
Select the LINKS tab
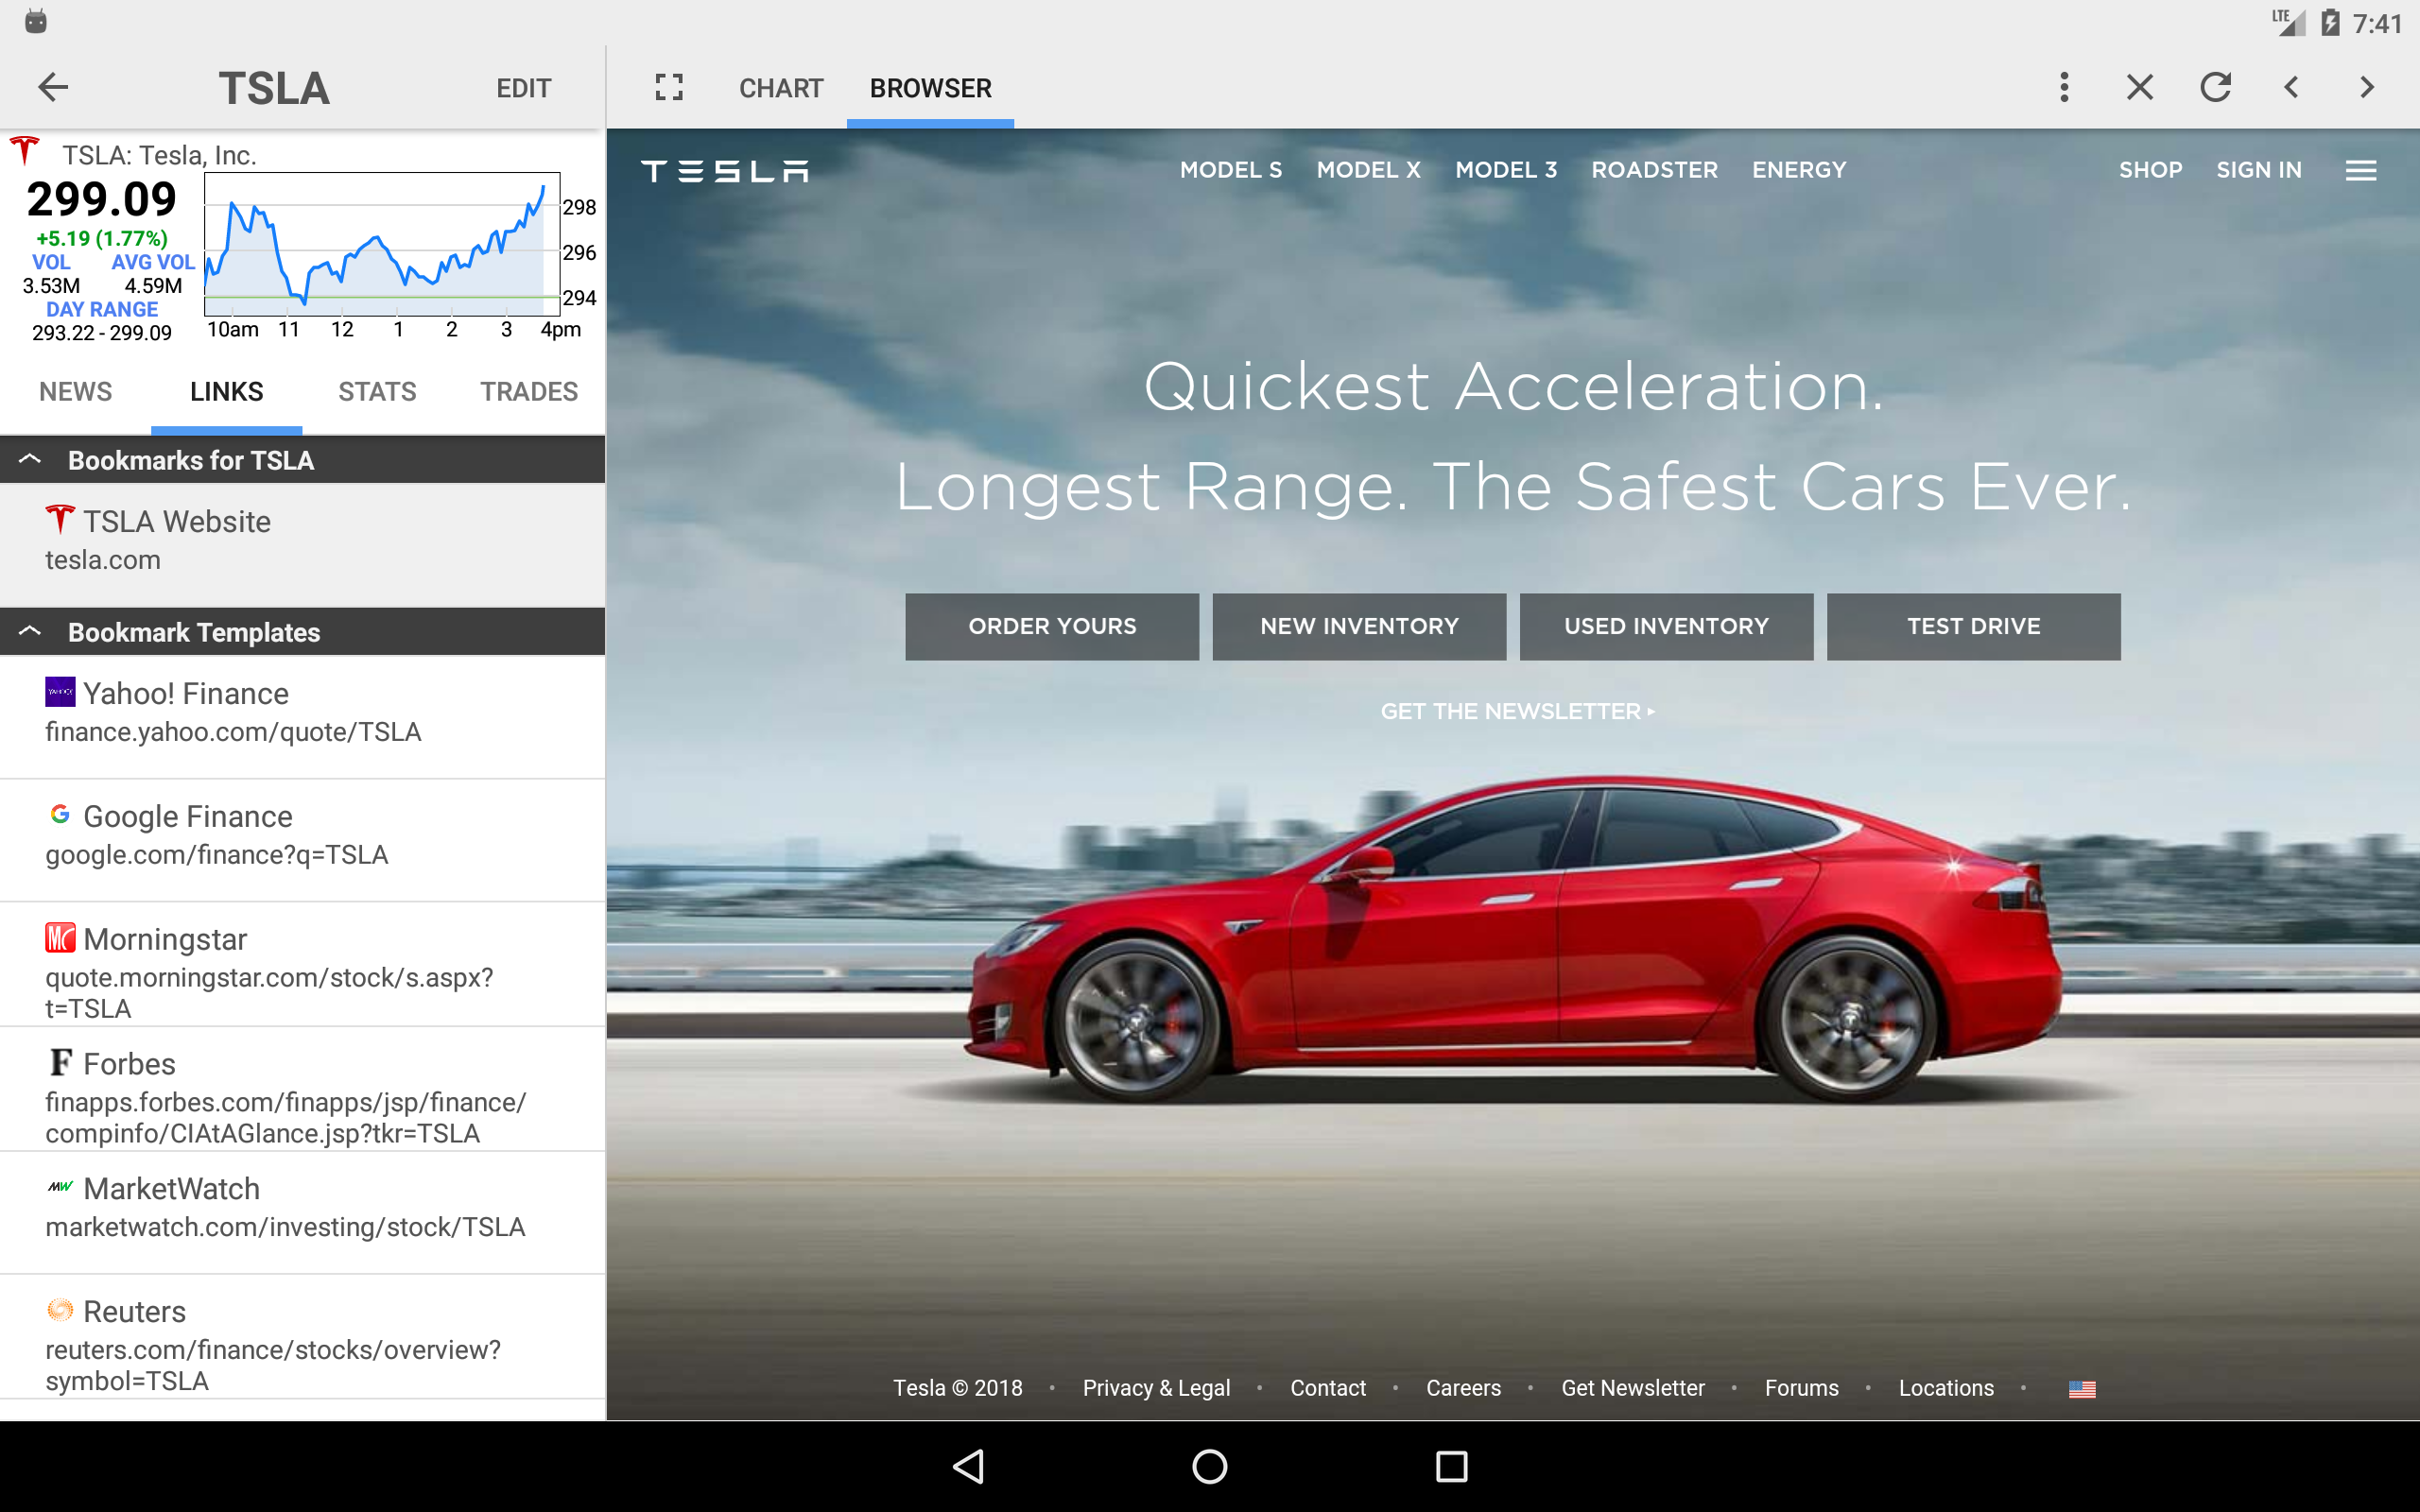tap(227, 392)
